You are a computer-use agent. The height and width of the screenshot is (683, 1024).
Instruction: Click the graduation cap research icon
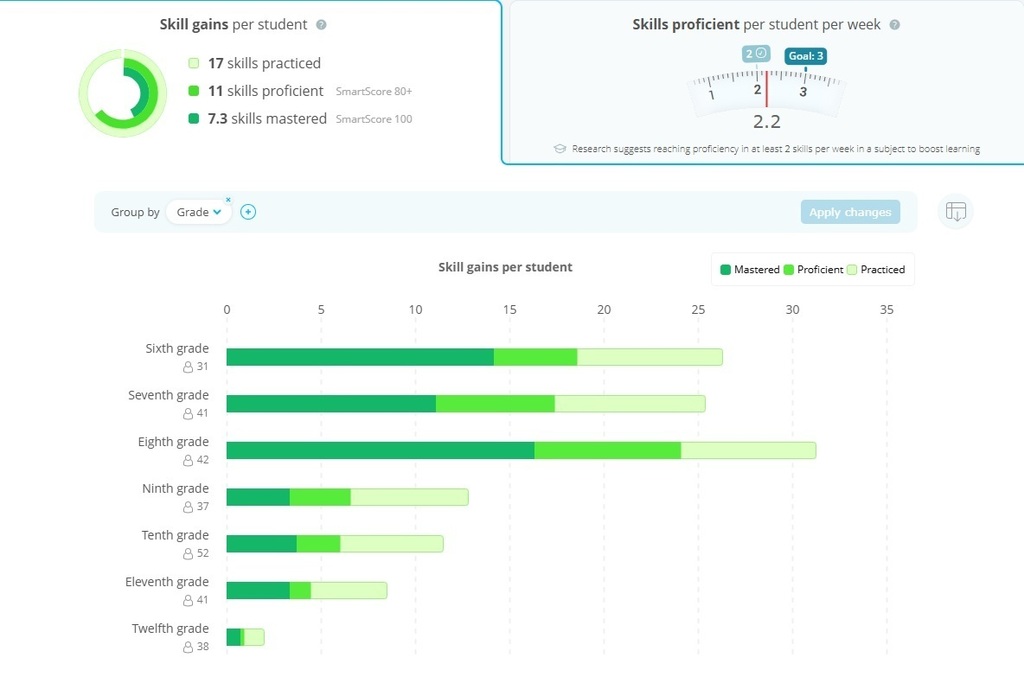(x=560, y=149)
